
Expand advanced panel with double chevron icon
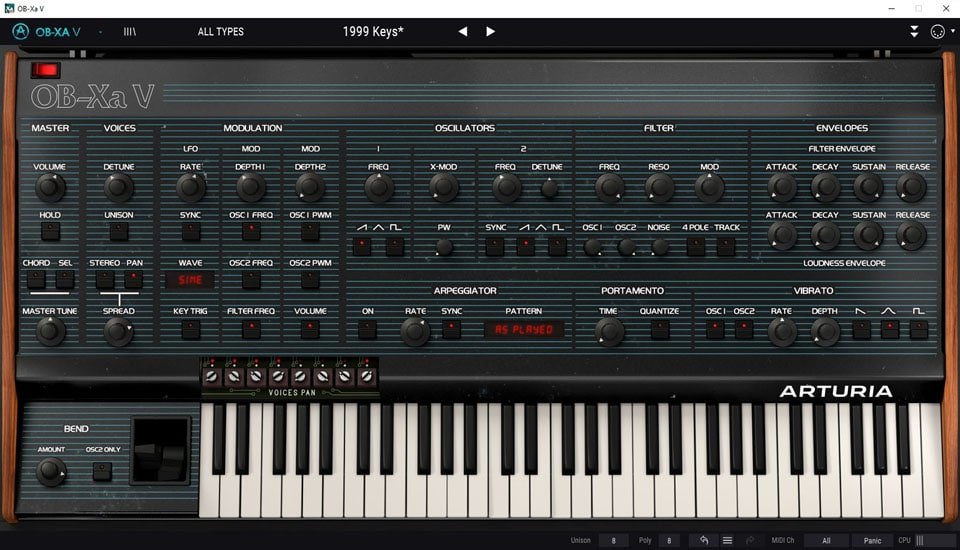[x=914, y=32]
